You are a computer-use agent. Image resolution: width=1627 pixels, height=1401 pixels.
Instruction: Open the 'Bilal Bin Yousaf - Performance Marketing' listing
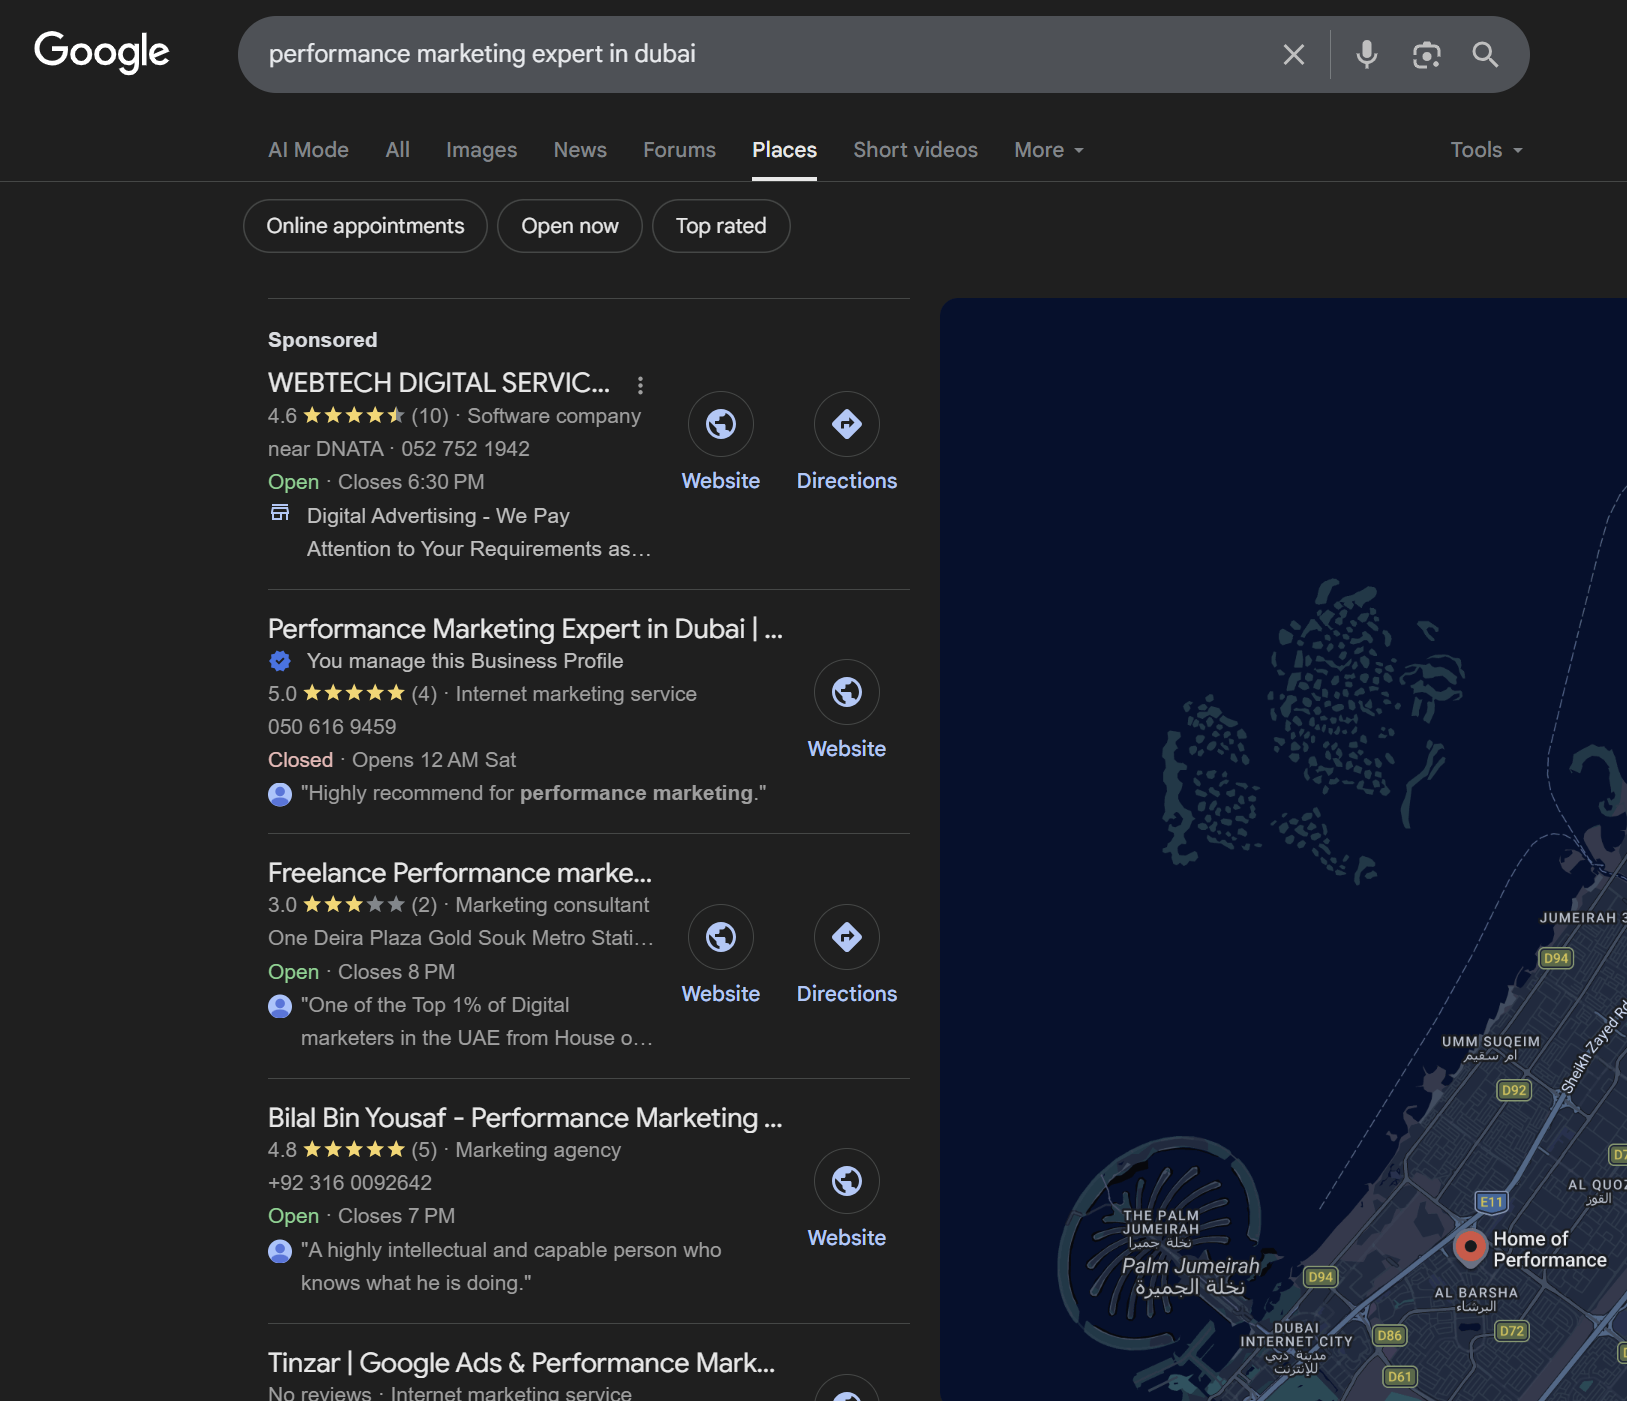(525, 1118)
